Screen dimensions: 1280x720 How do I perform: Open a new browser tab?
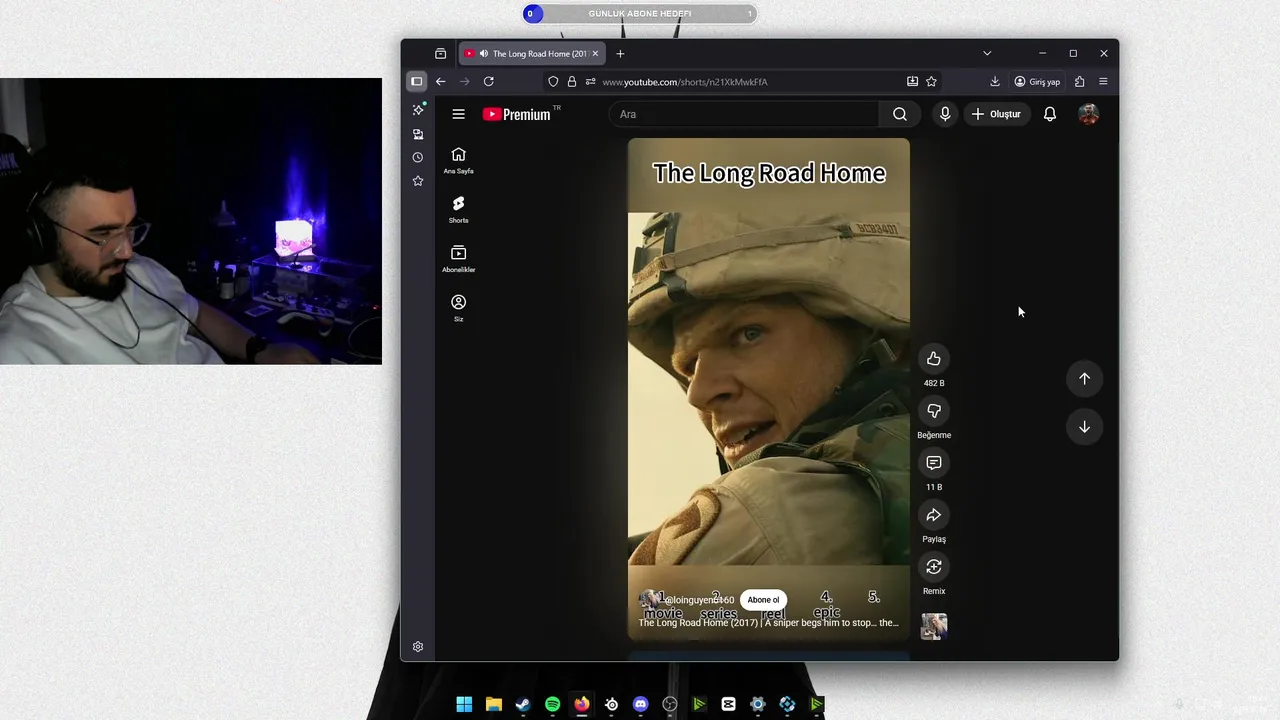(620, 54)
